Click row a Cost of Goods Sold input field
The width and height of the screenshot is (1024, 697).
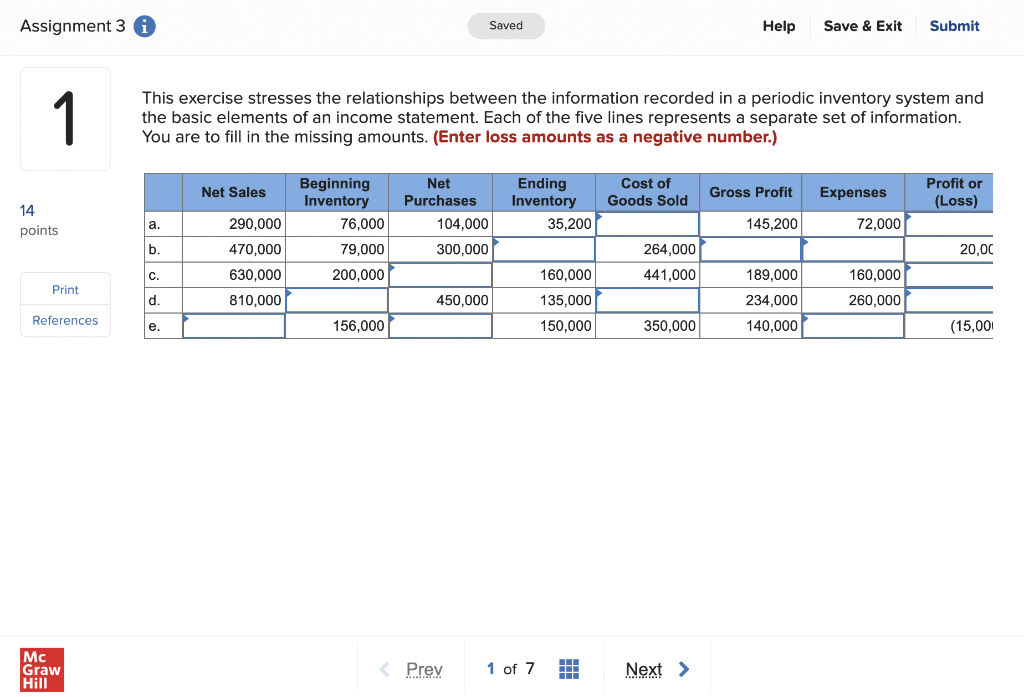pyautogui.click(x=647, y=224)
